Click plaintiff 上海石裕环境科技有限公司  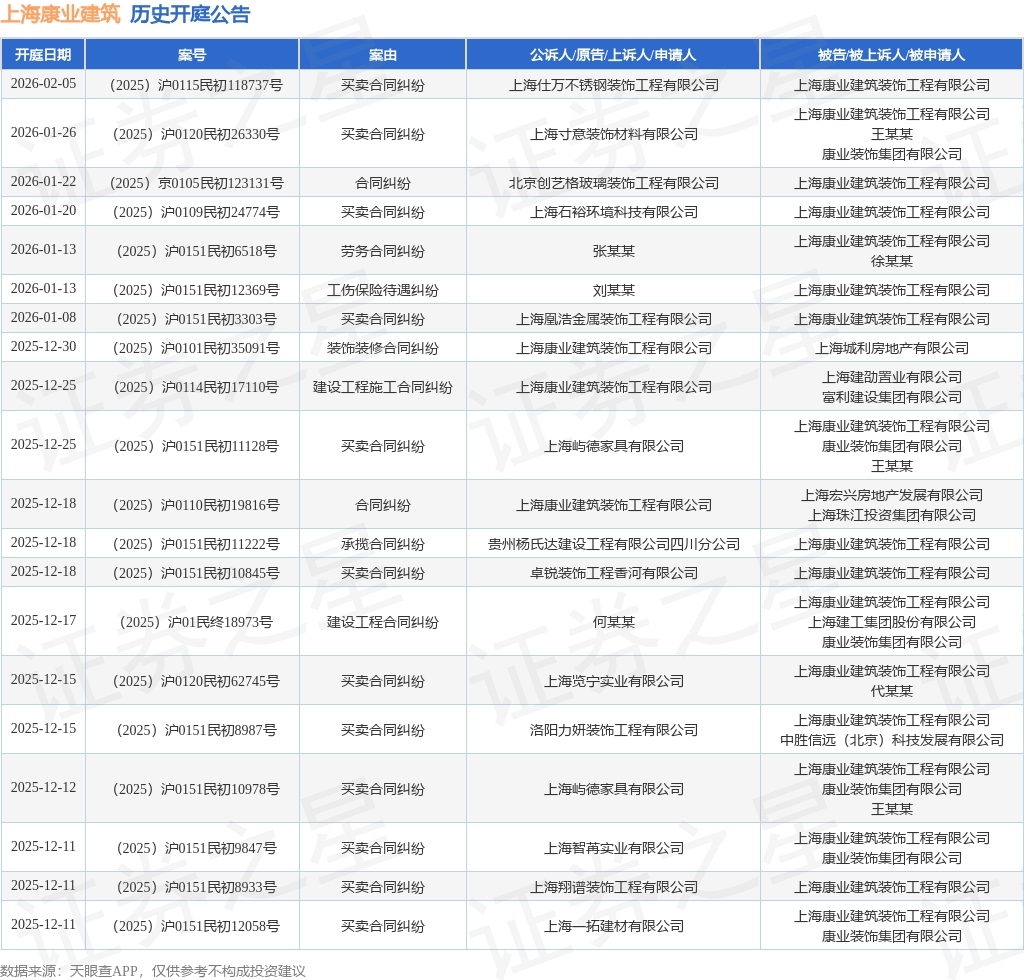[x=614, y=212]
